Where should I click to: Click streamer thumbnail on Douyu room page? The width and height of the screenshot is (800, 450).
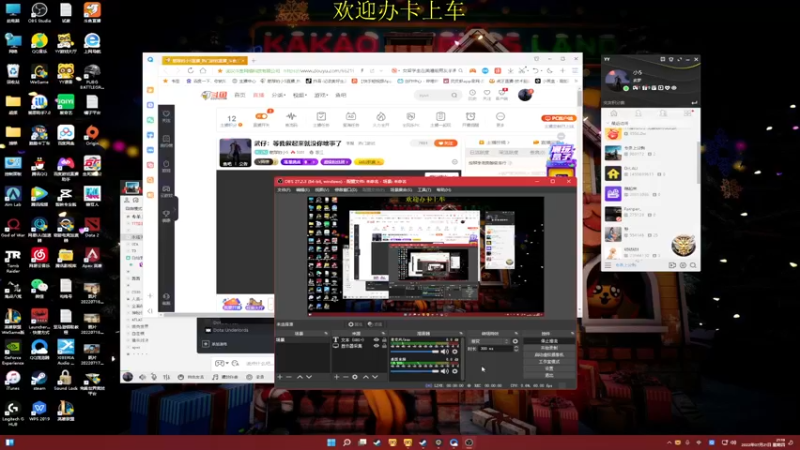pyautogui.click(x=235, y=153)
